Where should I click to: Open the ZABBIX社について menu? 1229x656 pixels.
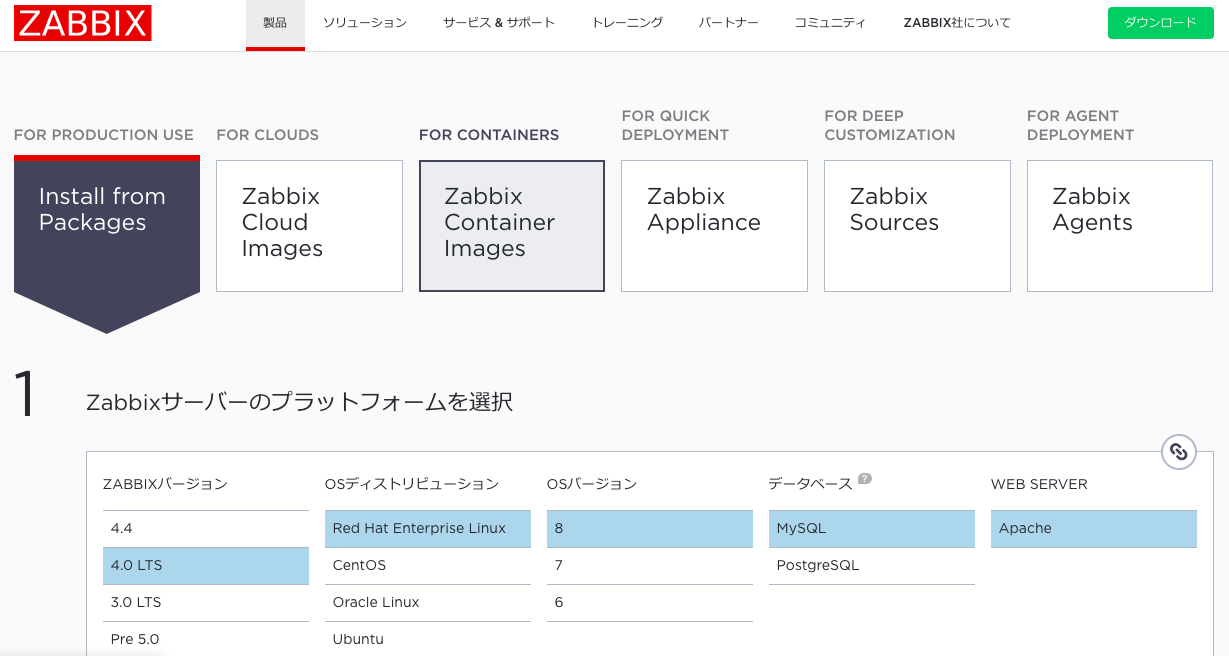956,23
